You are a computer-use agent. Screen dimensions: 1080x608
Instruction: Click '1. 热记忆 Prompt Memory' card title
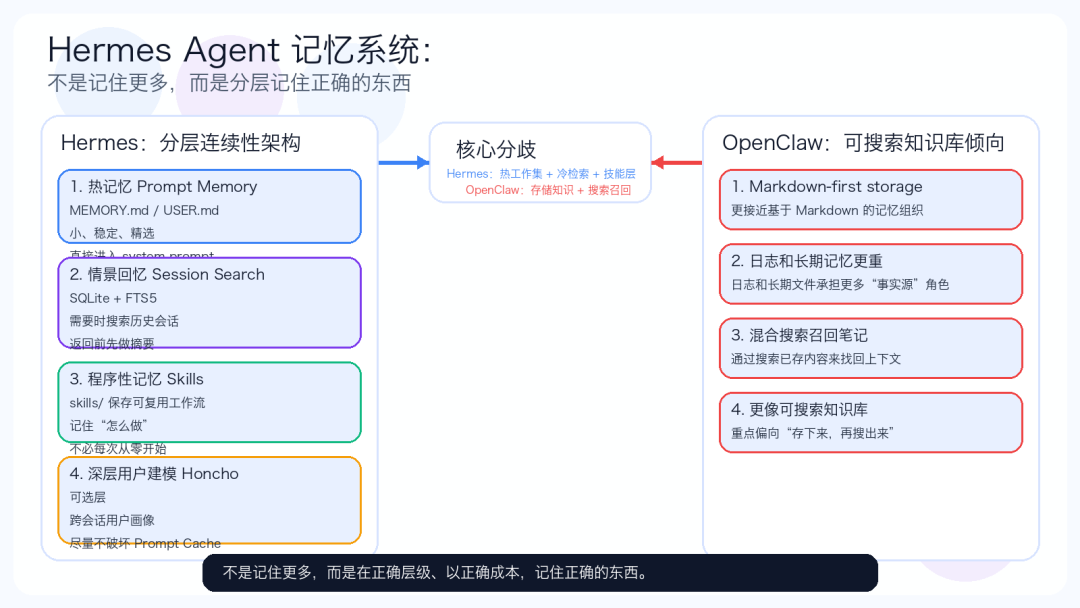(x=163, y=187)
